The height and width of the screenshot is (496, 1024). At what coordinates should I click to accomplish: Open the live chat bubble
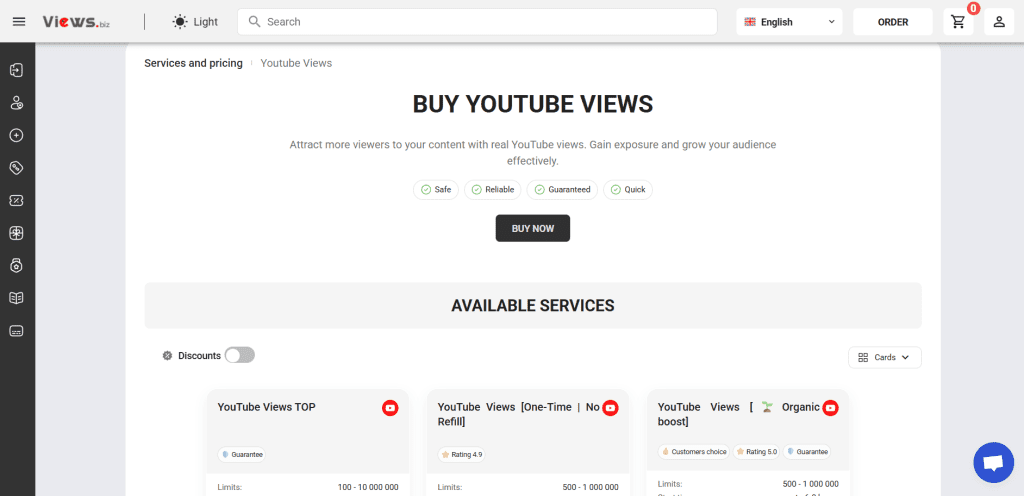tap(993, 463)
